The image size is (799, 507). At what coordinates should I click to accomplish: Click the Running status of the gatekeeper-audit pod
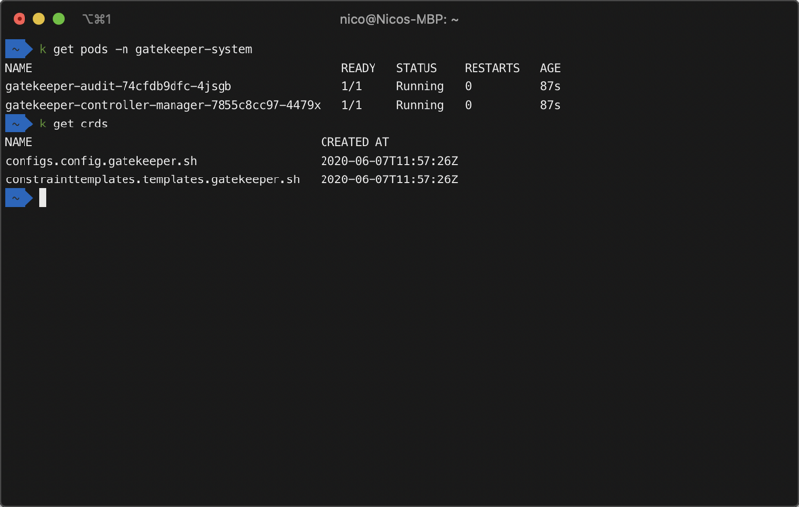tap(420, 87)
